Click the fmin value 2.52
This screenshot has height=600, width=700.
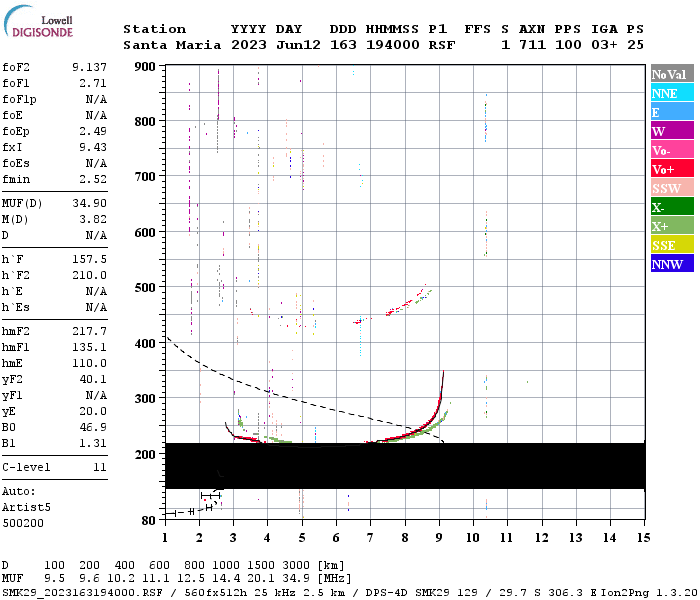93,179
